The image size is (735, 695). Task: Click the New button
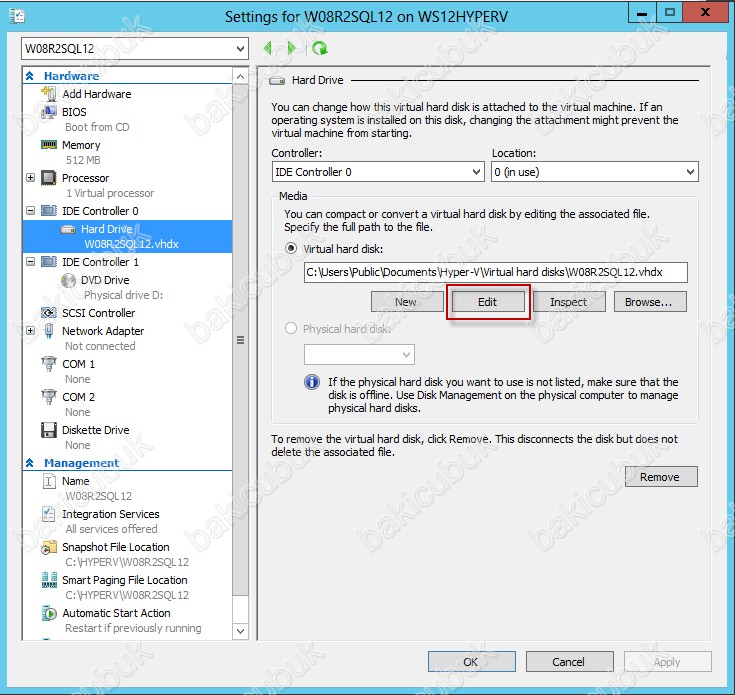(406, 302)
